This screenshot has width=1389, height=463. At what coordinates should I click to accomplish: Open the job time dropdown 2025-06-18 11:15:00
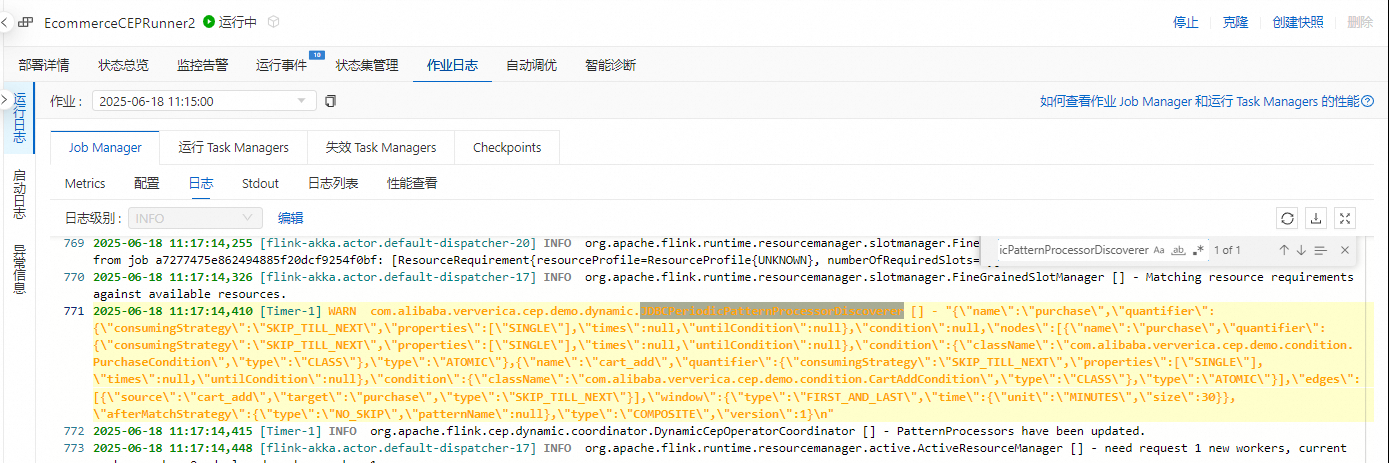coord(204,101)
